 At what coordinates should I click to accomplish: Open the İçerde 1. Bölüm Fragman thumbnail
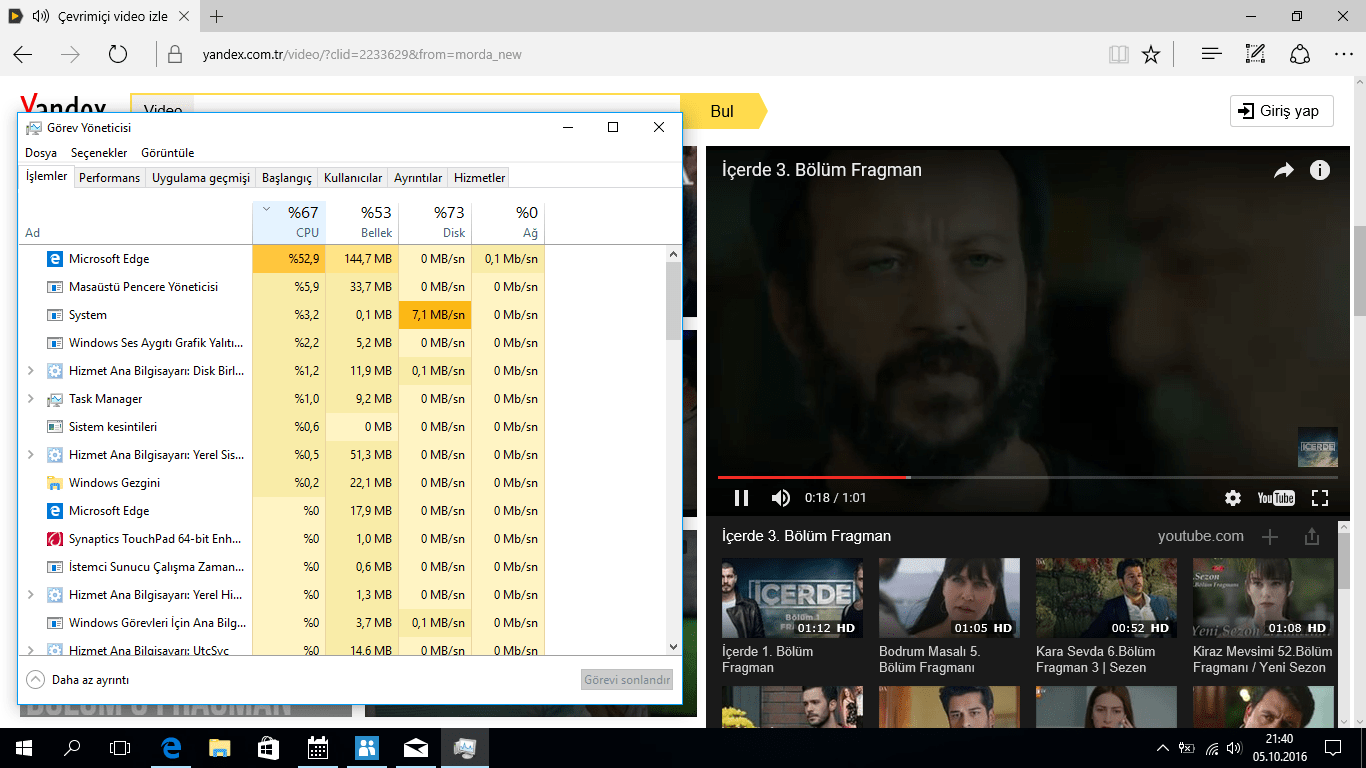[792, 598]
